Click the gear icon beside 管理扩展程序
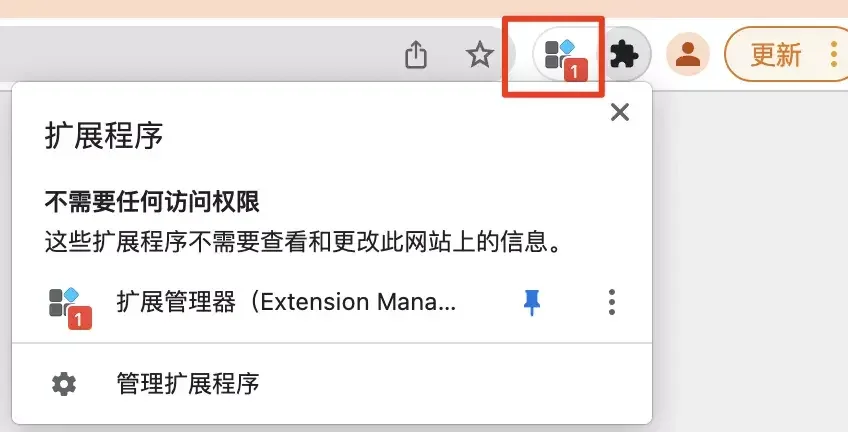Viewport: 848px width, 432px height. click(x=64, y=384)
